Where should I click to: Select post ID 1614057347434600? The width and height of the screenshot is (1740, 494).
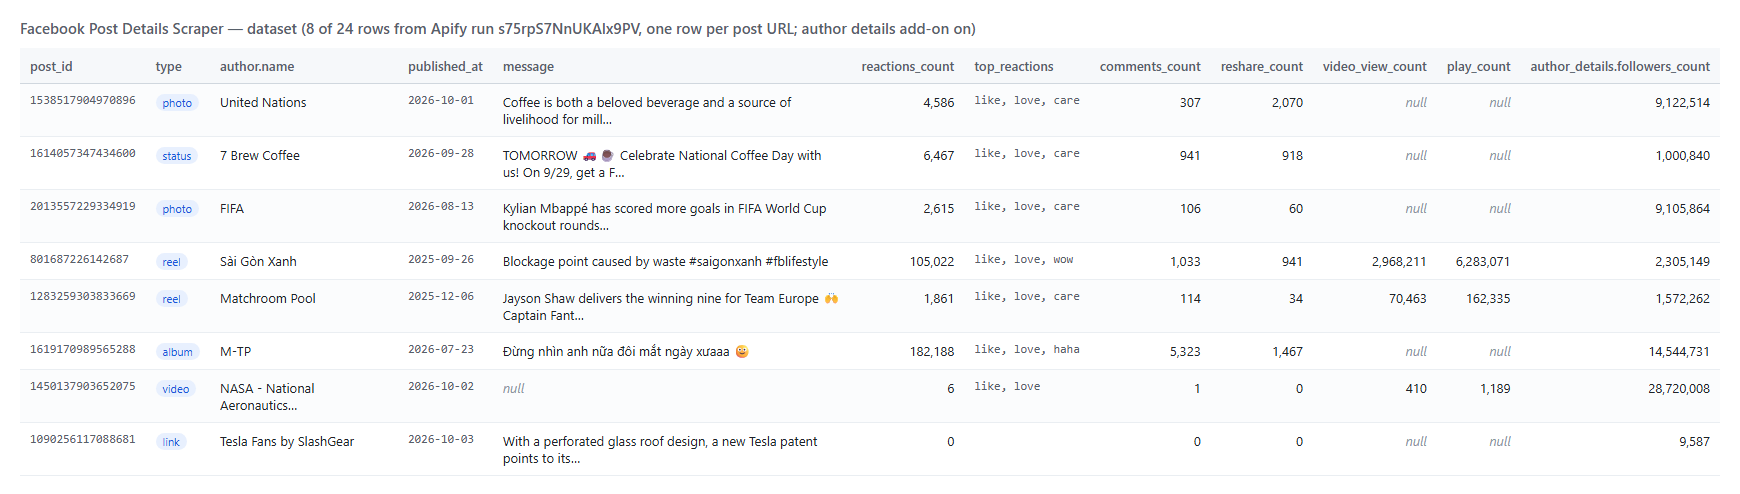[x=83, y=154]
